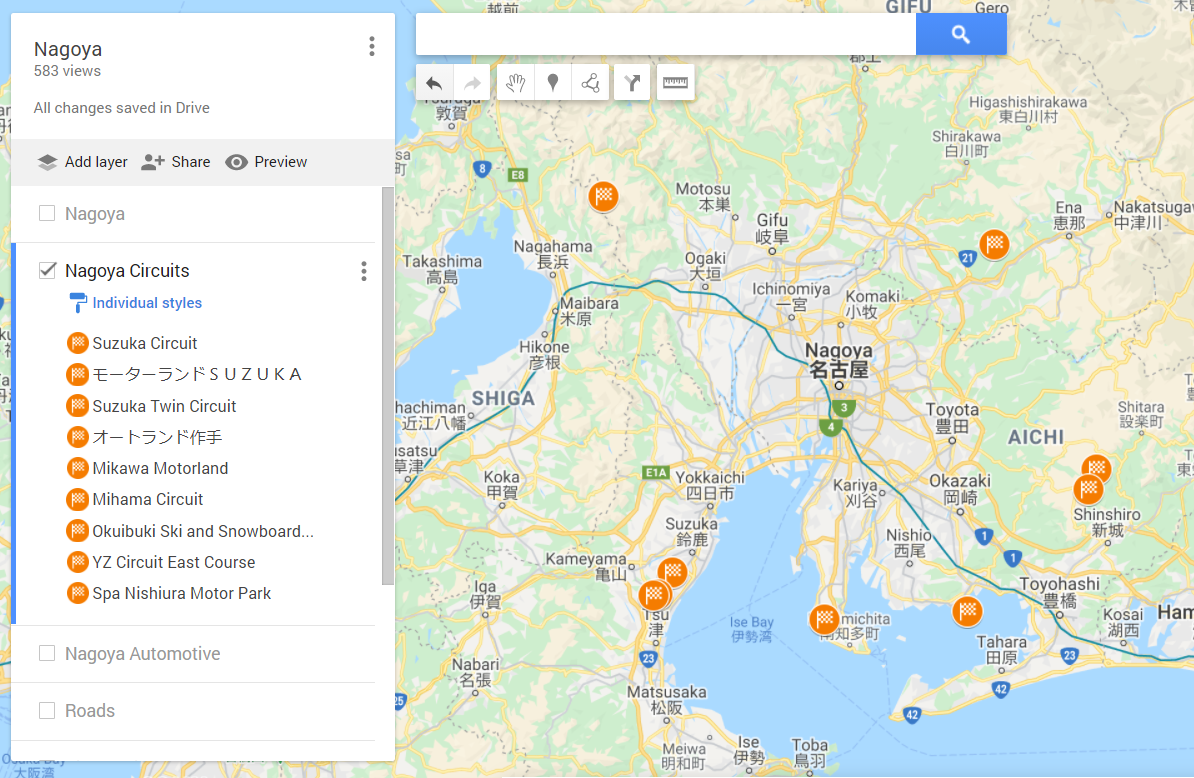Open the map options three-dot menu

[371, 46]
